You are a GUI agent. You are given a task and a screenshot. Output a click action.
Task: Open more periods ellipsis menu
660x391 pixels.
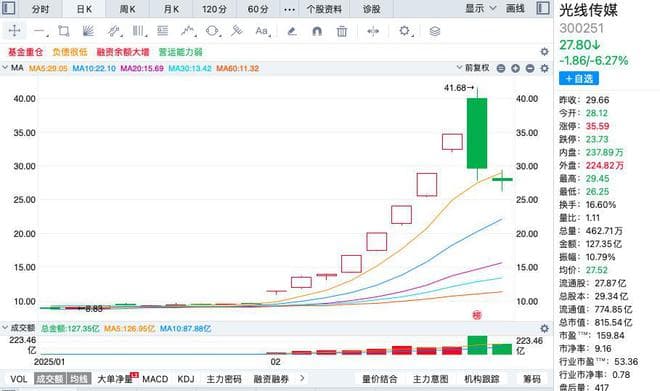coord(290,9)
